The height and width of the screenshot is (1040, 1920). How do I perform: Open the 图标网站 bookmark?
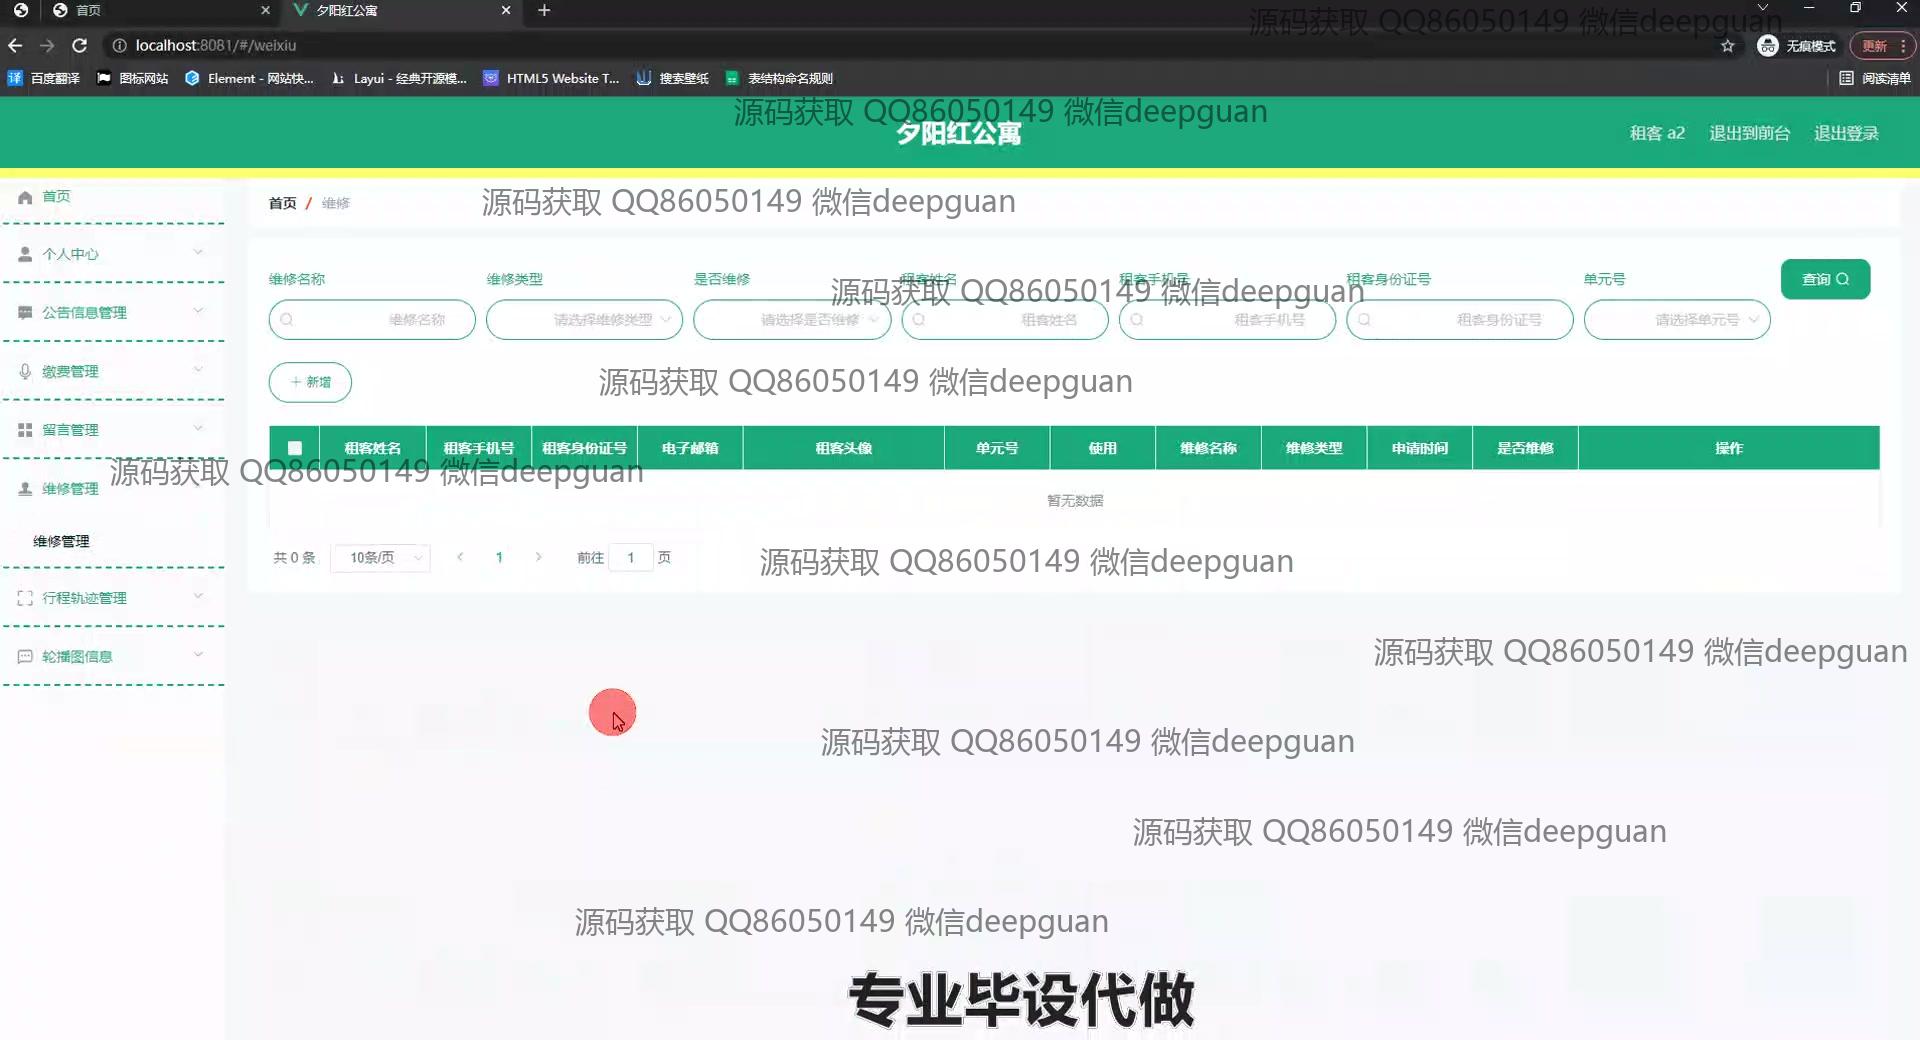pos(133,78)
